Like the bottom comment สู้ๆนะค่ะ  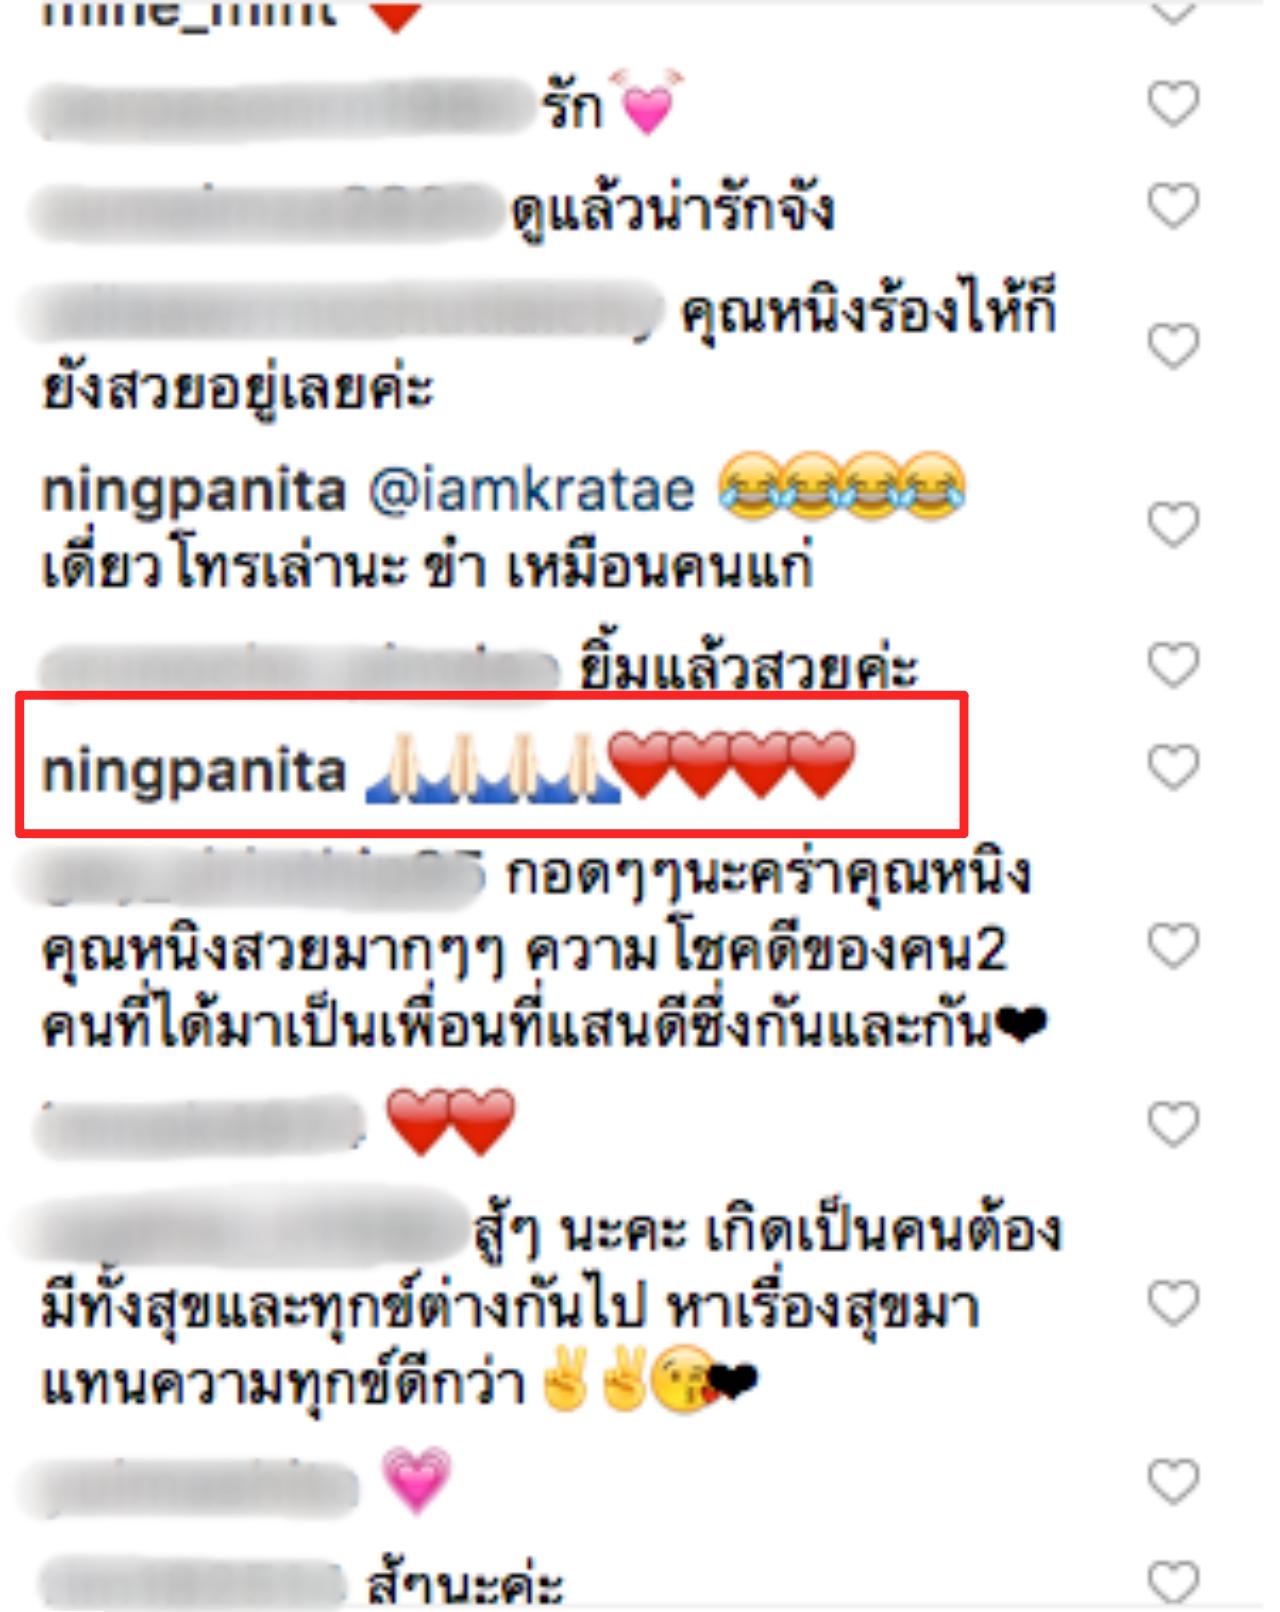1172,1584
